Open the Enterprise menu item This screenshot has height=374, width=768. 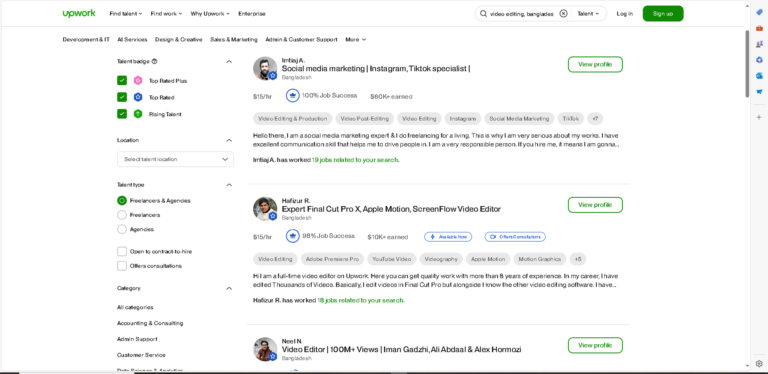252,14
